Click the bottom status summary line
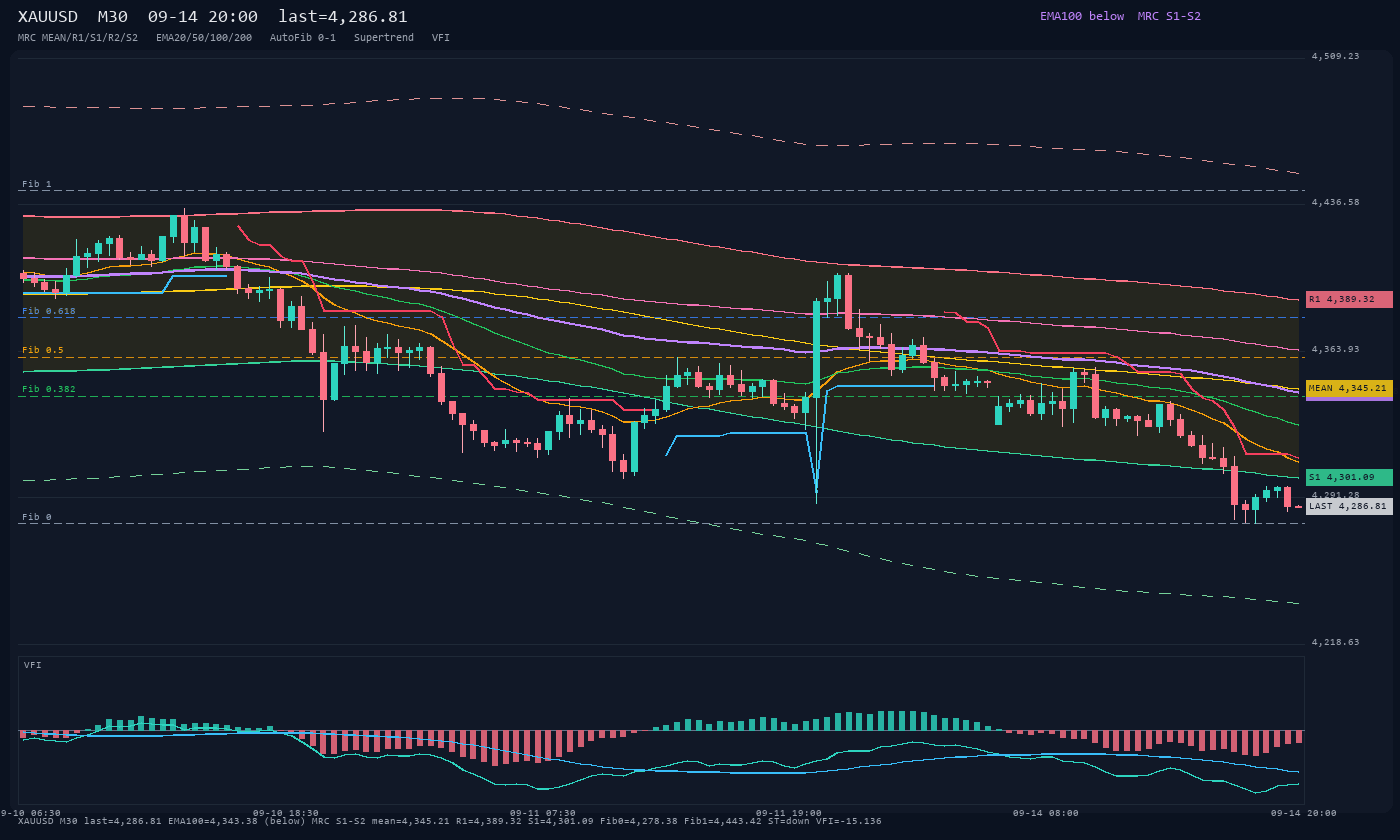Image resolution: width=1400 pixels, height=840 pixels. [450, 821]
